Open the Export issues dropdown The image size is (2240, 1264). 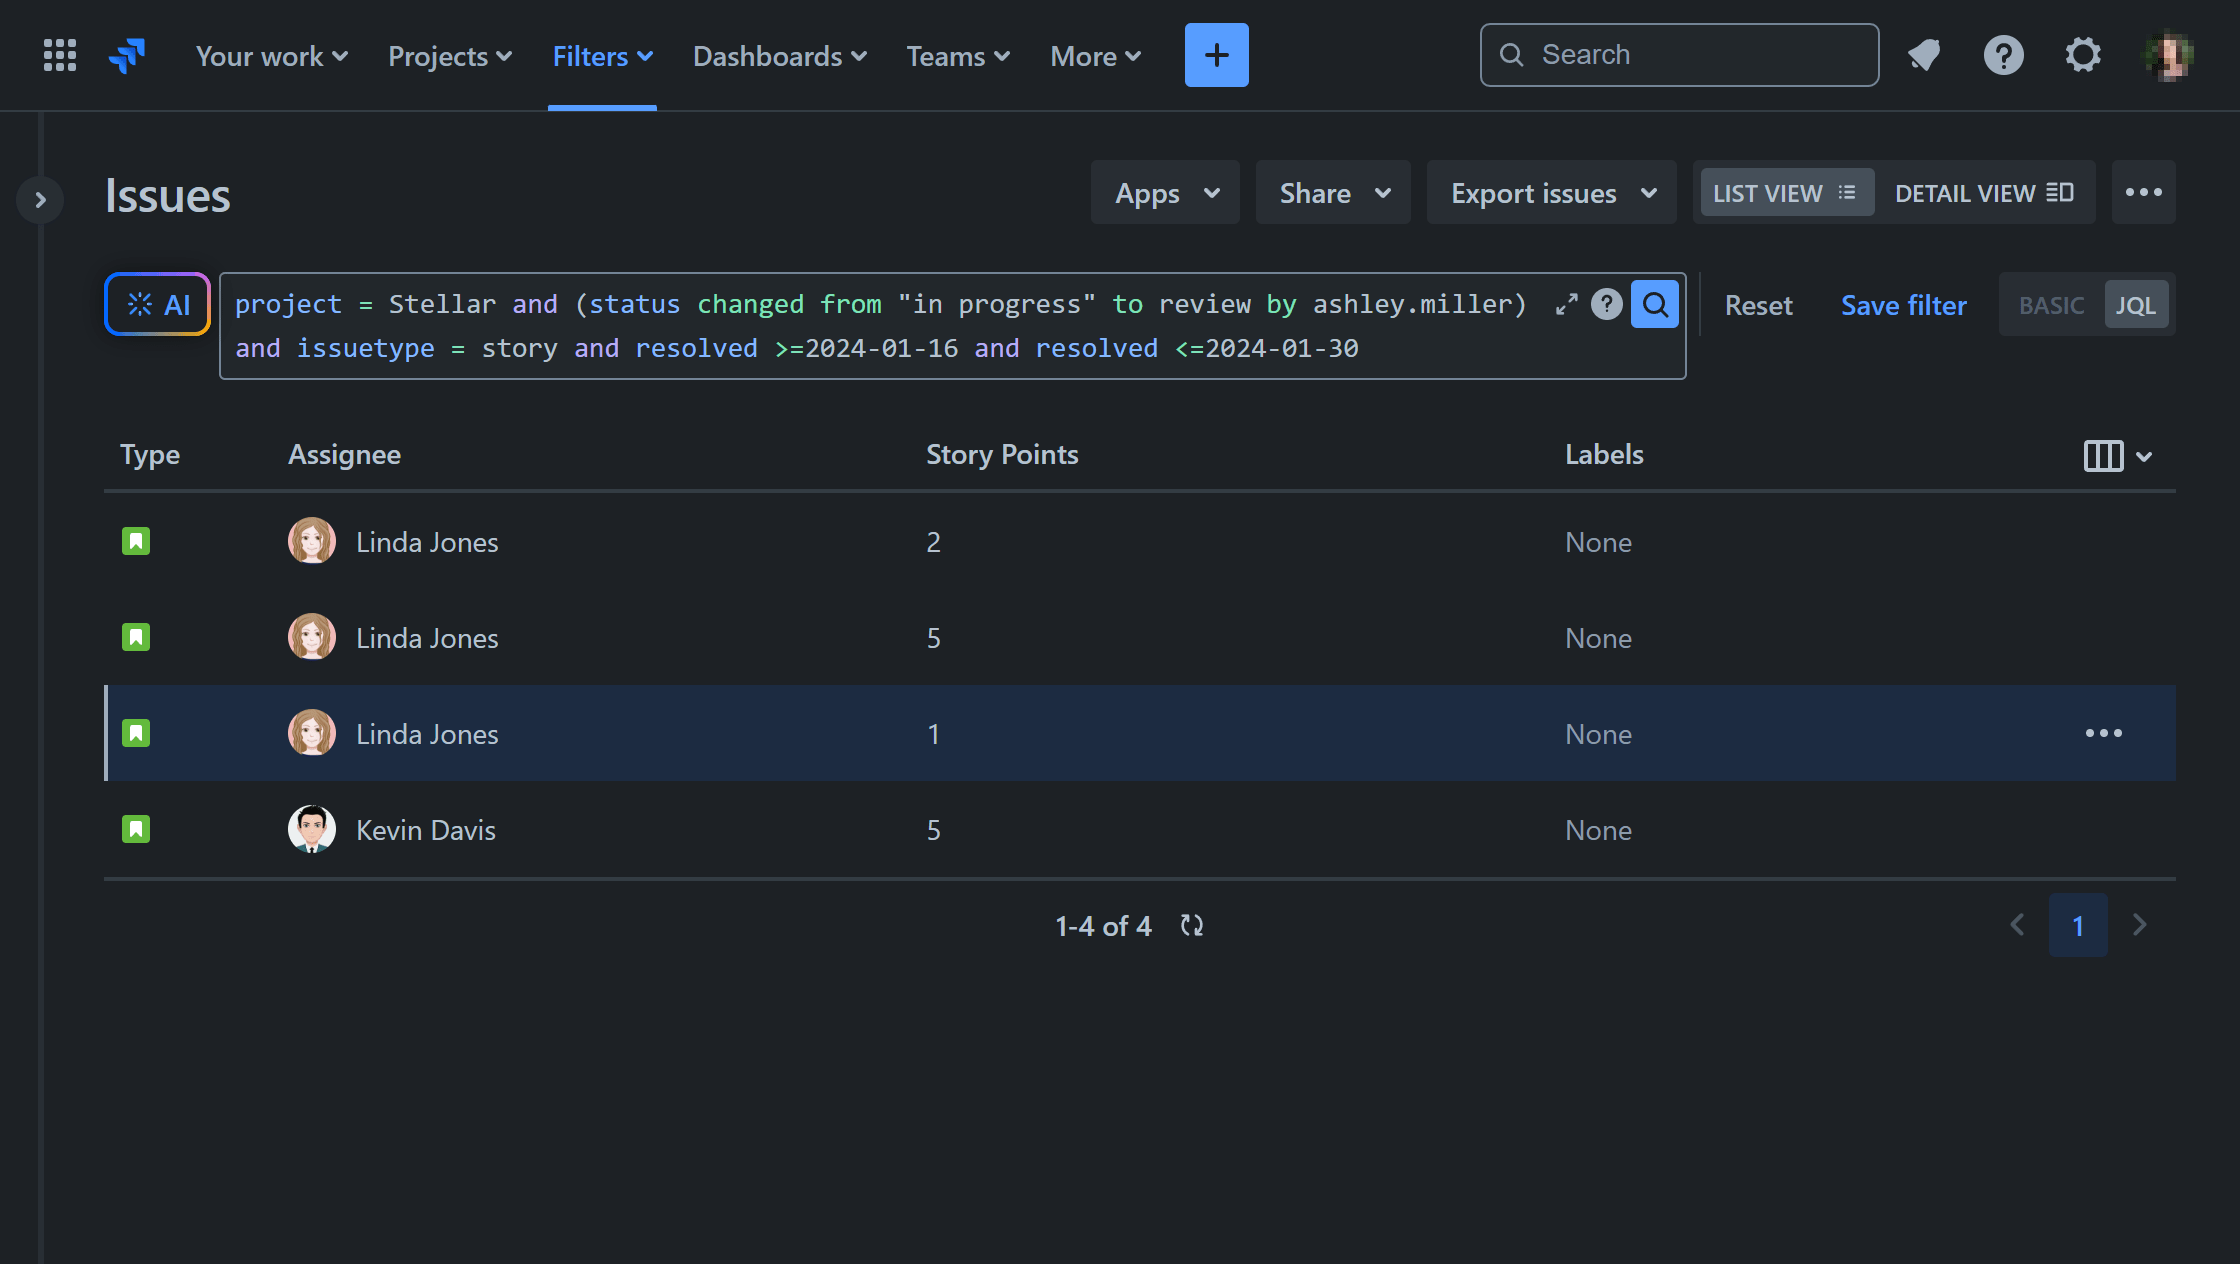point(1550,192)
